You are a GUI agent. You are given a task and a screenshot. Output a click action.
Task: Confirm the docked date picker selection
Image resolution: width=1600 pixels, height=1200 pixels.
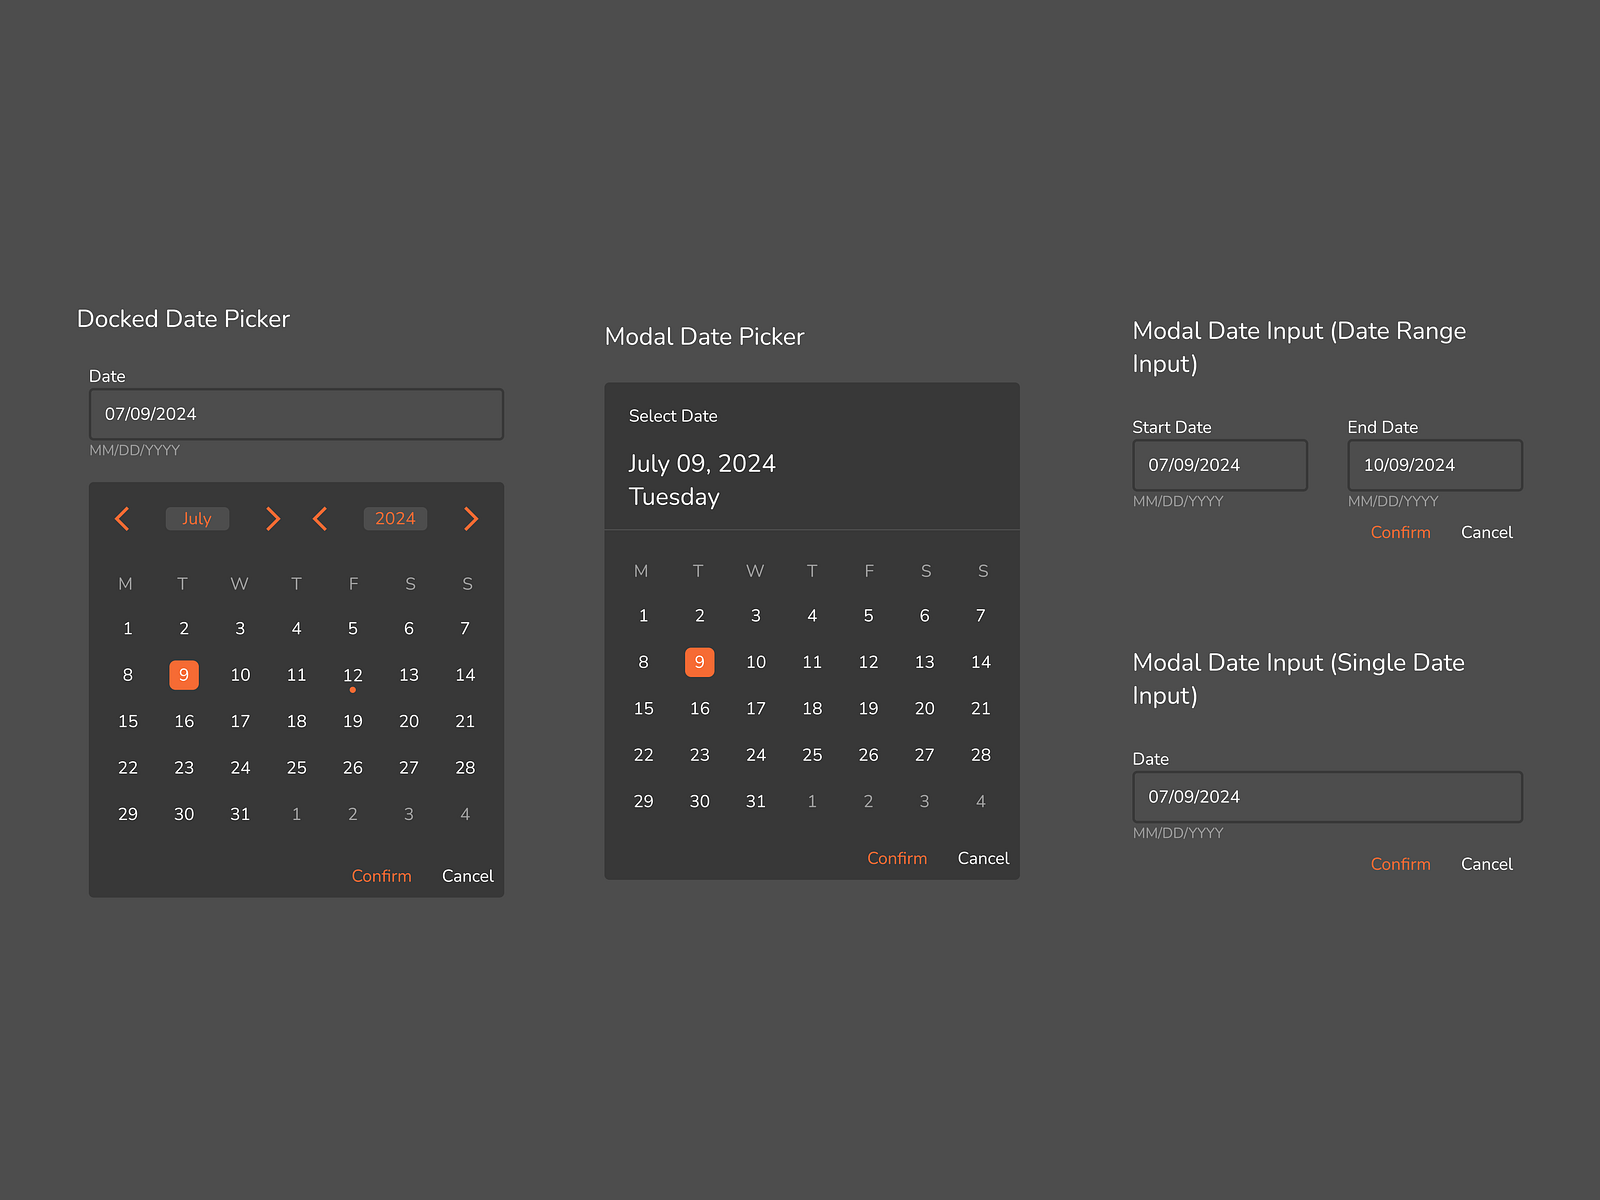click(381, 875)
